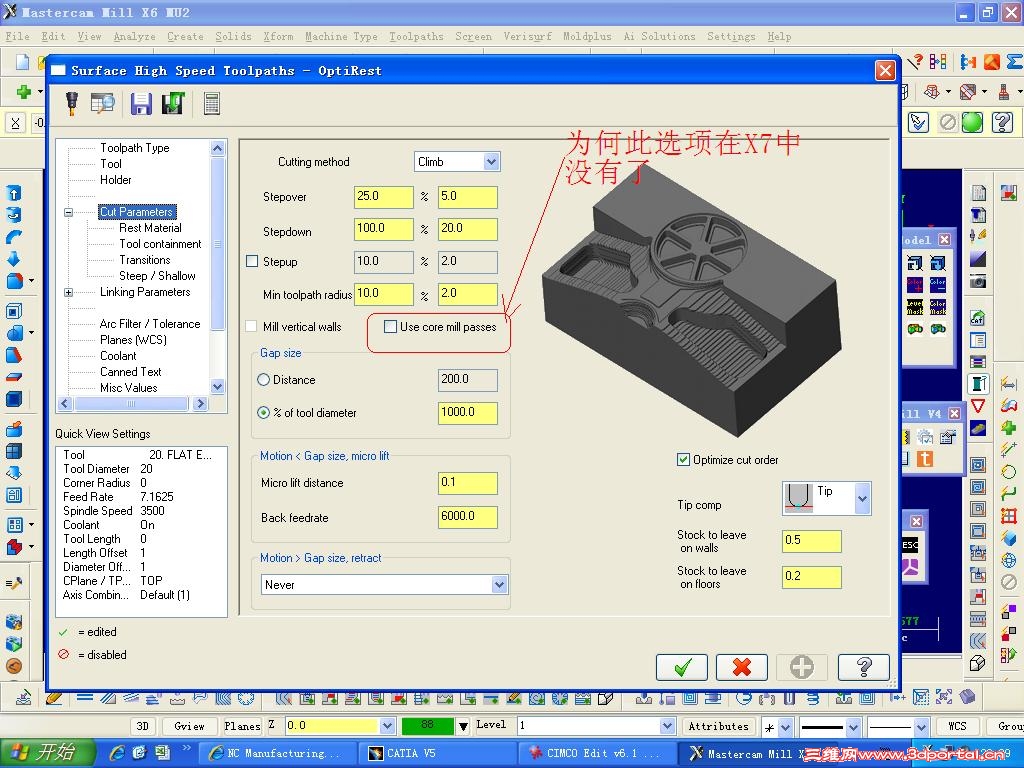Select Tool in the parameter tree
The height and width of the screenshot is (768, 1024).
pos(111,164)
